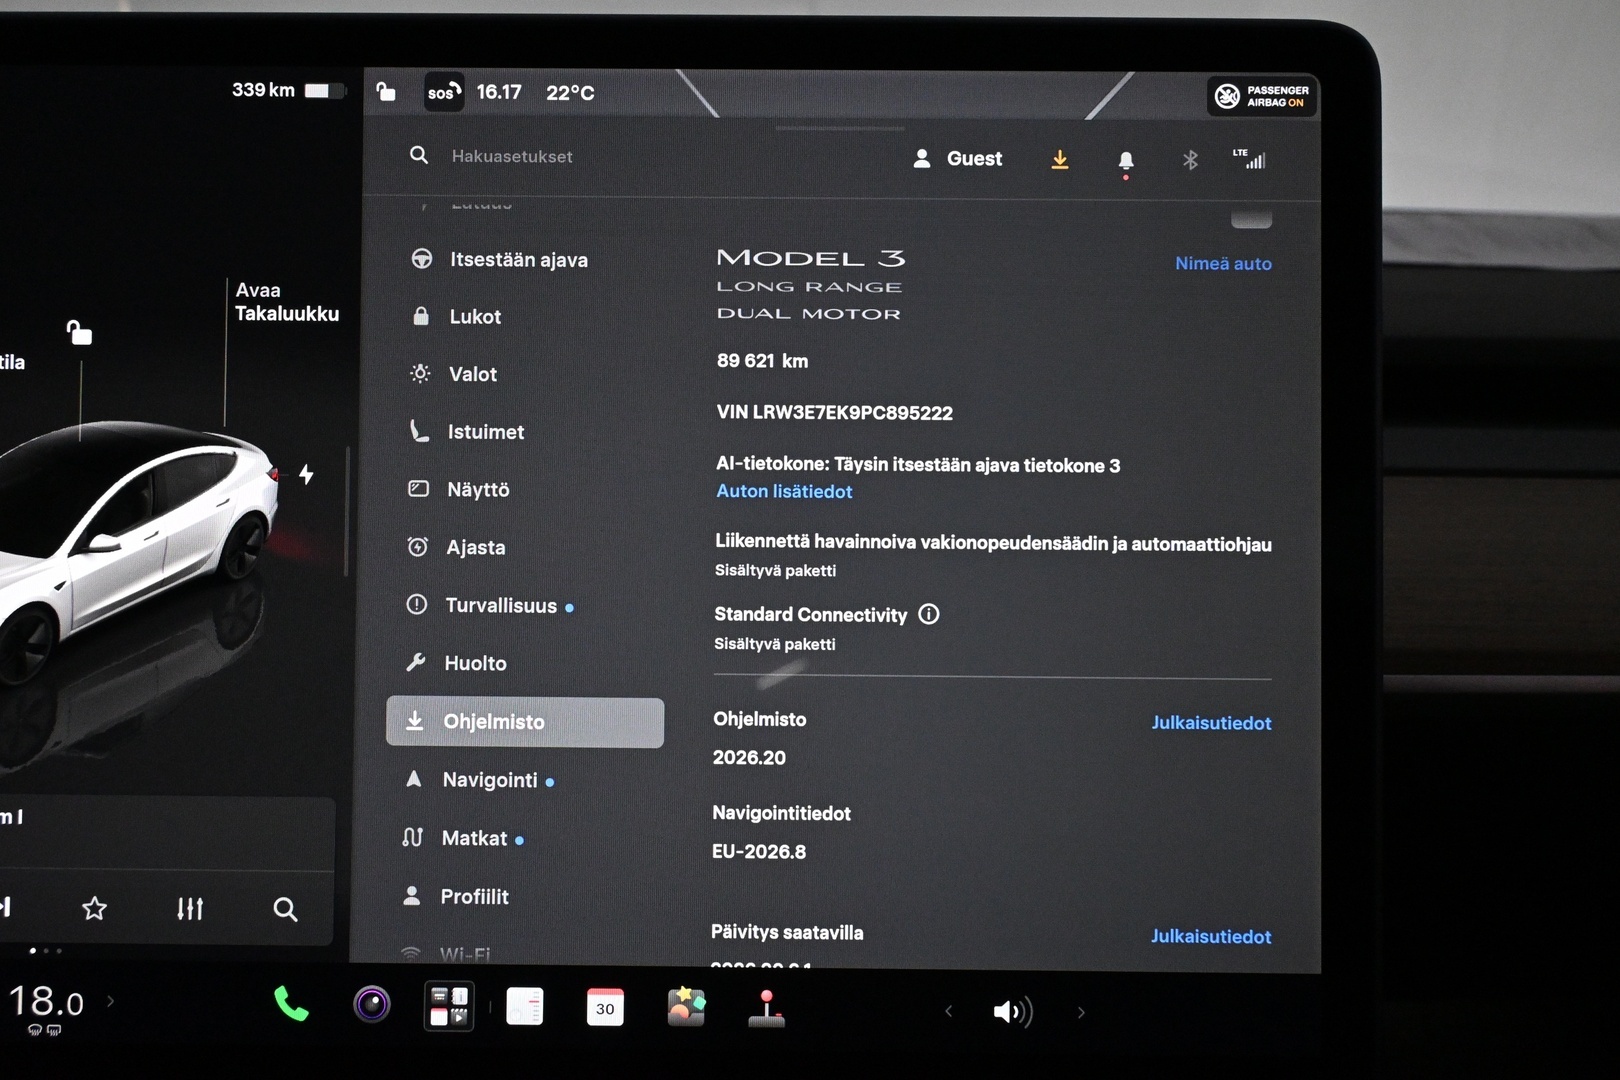This screenshot has height=1080, width=1620.
Task: Open the Toybox app icon
Action: [x=687, y=1006]
